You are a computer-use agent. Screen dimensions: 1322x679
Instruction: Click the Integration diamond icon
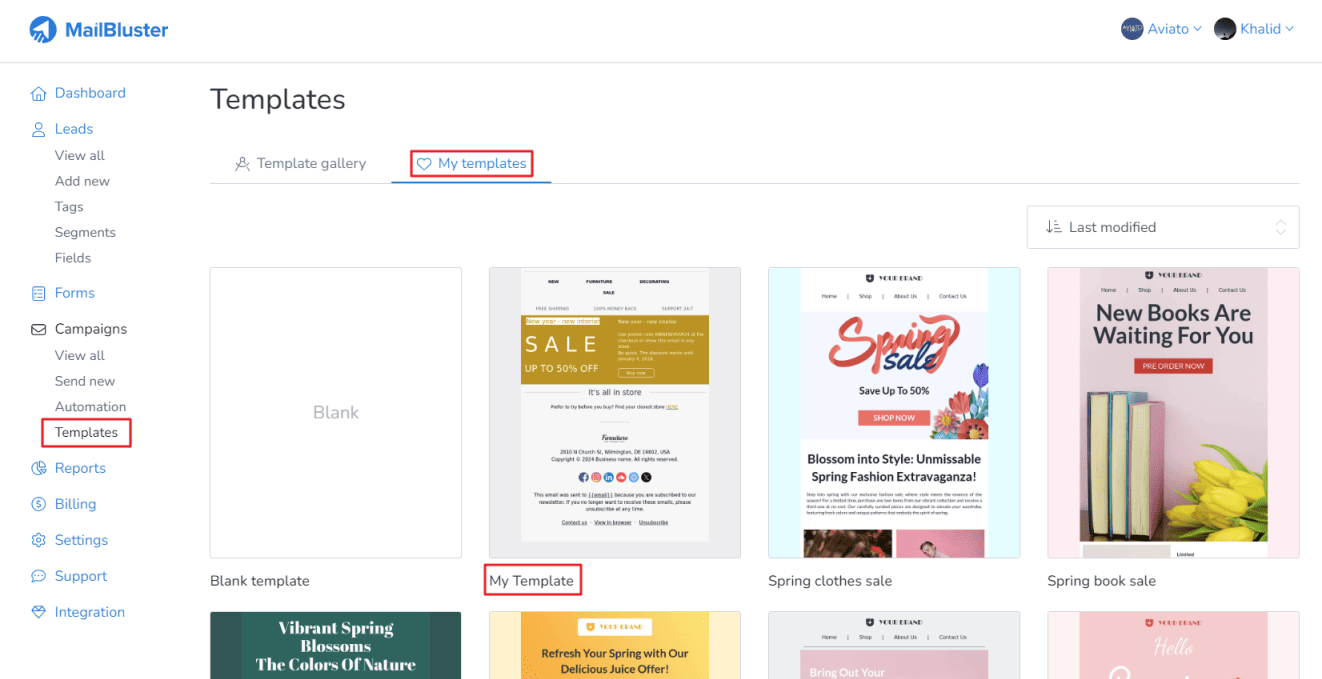[x=39, y=613]
